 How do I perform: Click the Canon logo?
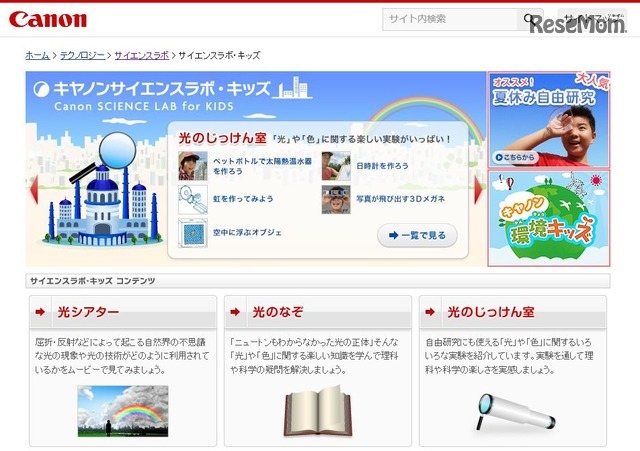[x=48, y=20]
